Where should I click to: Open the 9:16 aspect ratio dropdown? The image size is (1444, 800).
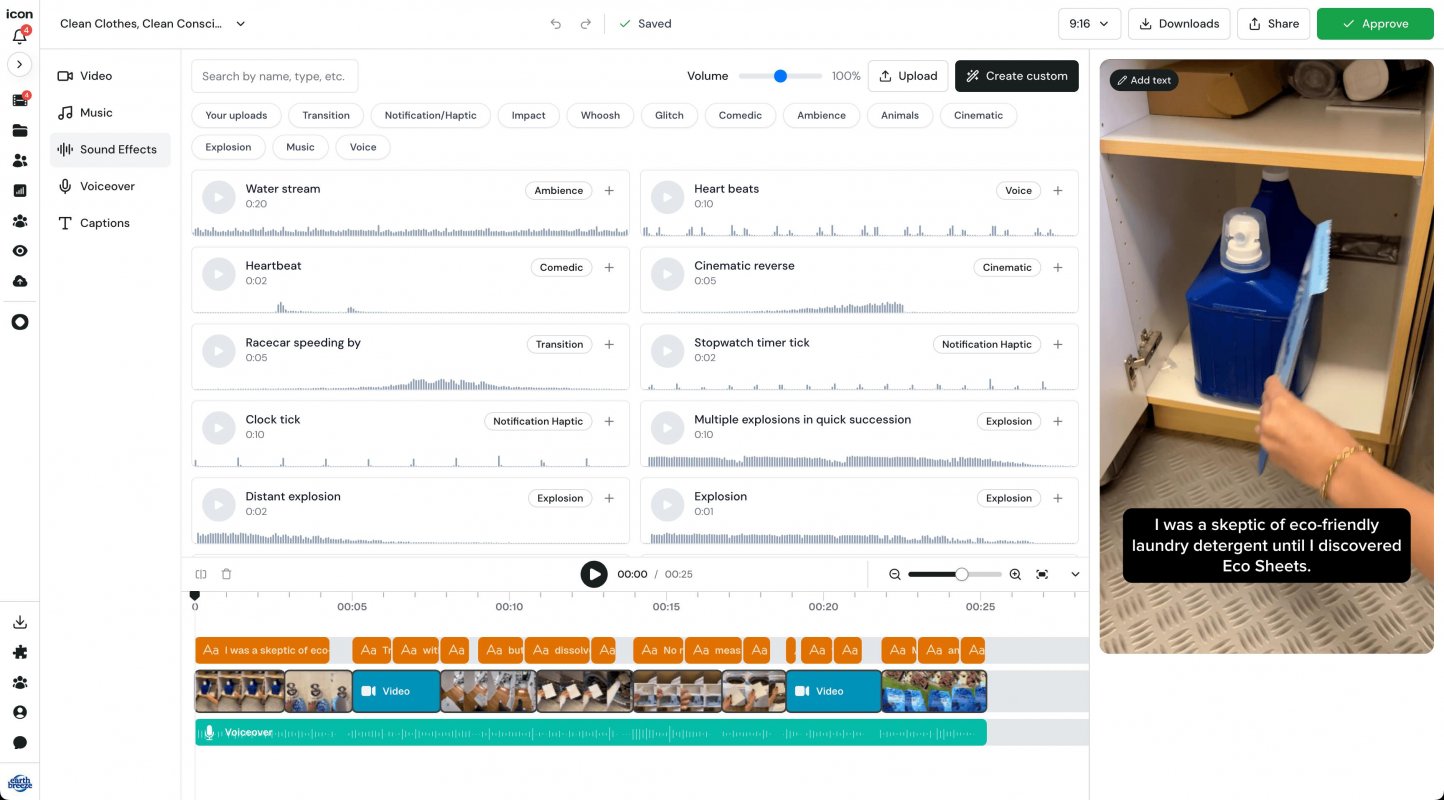coord(1089,24)
